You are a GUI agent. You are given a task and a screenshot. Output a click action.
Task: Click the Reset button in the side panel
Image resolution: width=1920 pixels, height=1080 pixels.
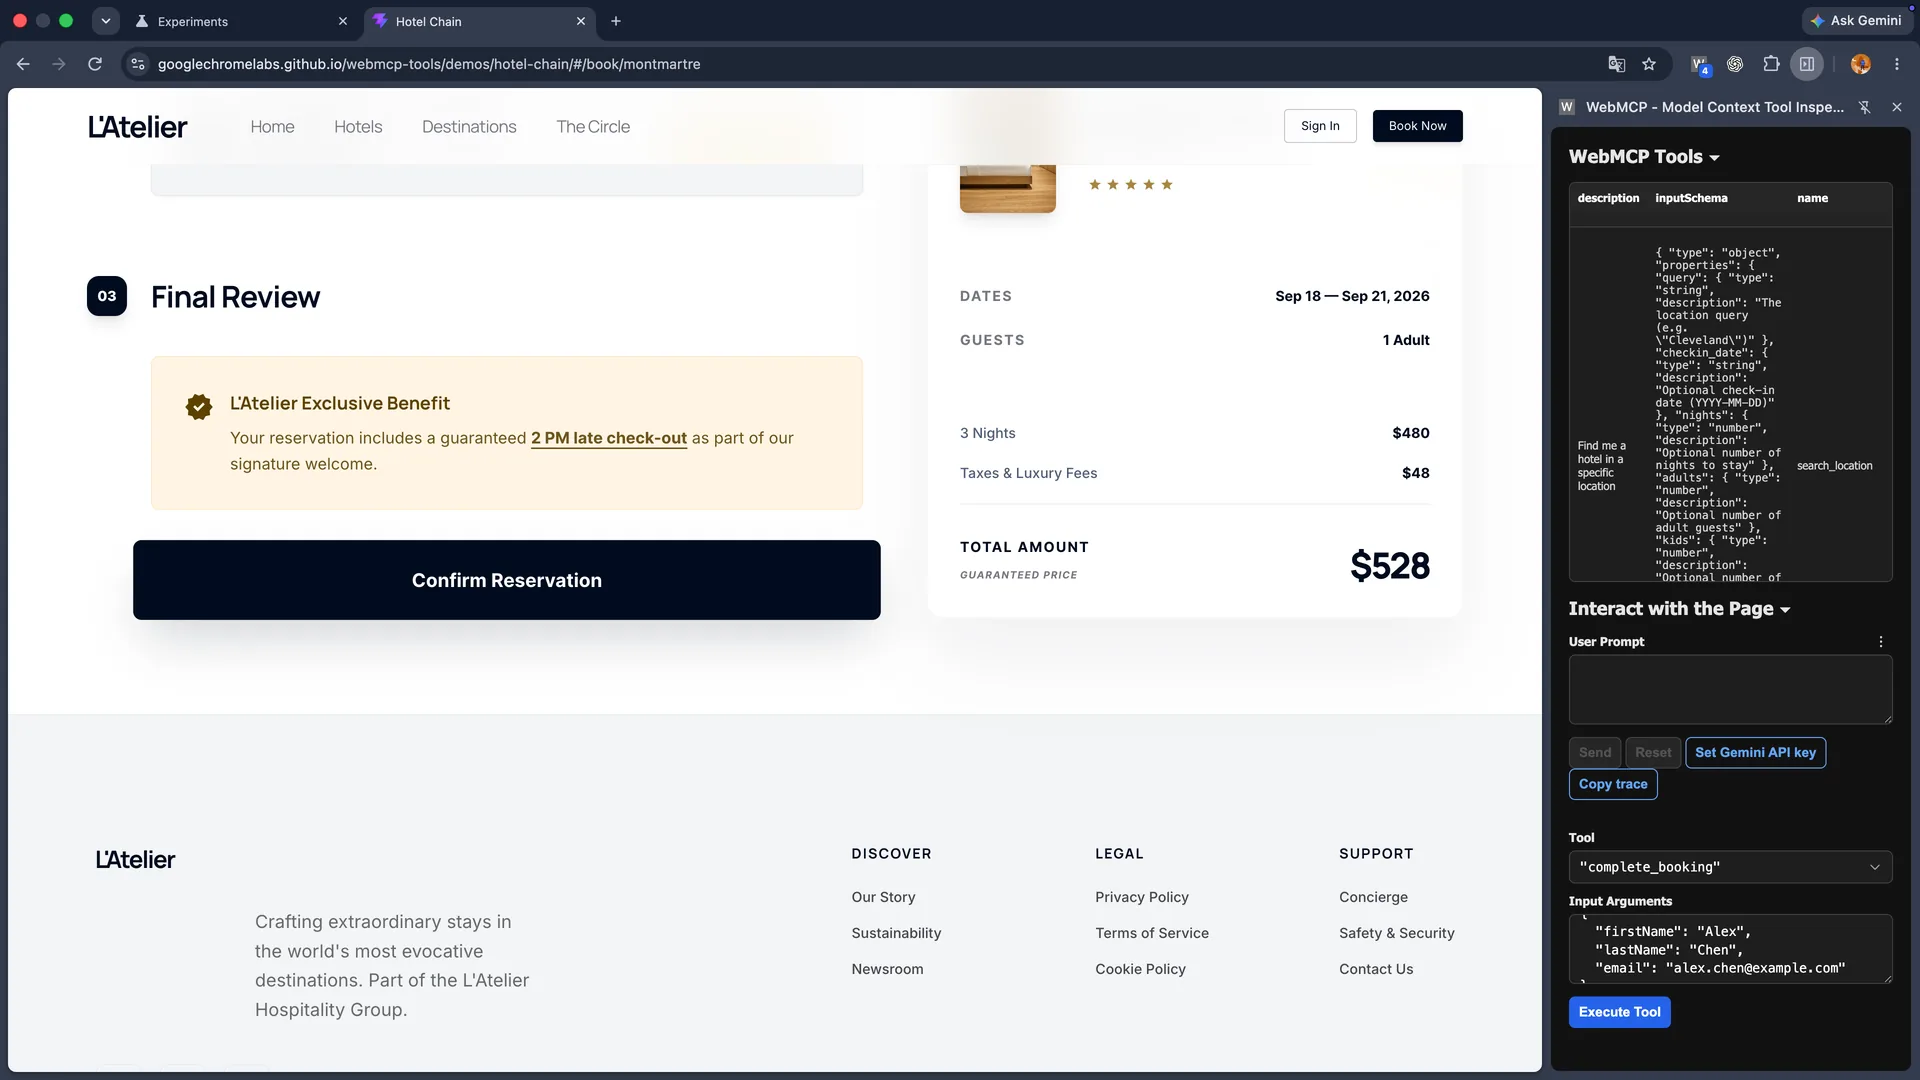1653,753
